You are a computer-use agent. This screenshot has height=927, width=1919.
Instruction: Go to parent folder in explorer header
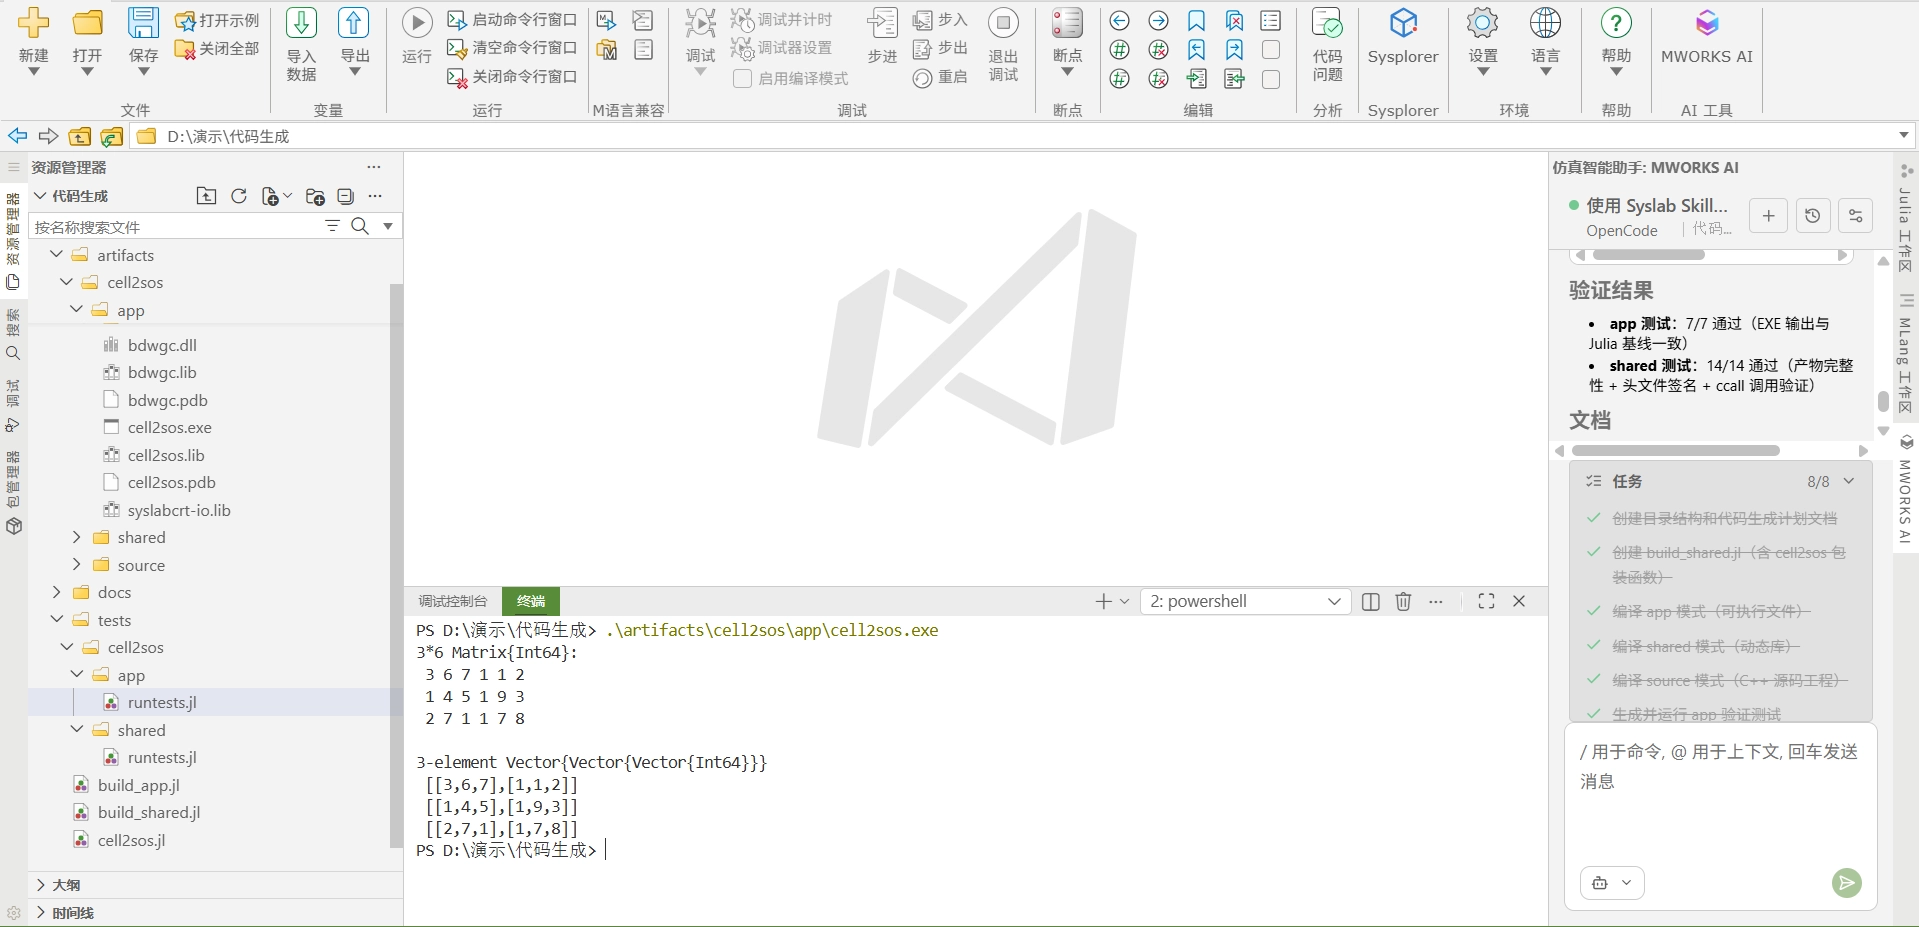pyautogui.click(x=206, y=196)
